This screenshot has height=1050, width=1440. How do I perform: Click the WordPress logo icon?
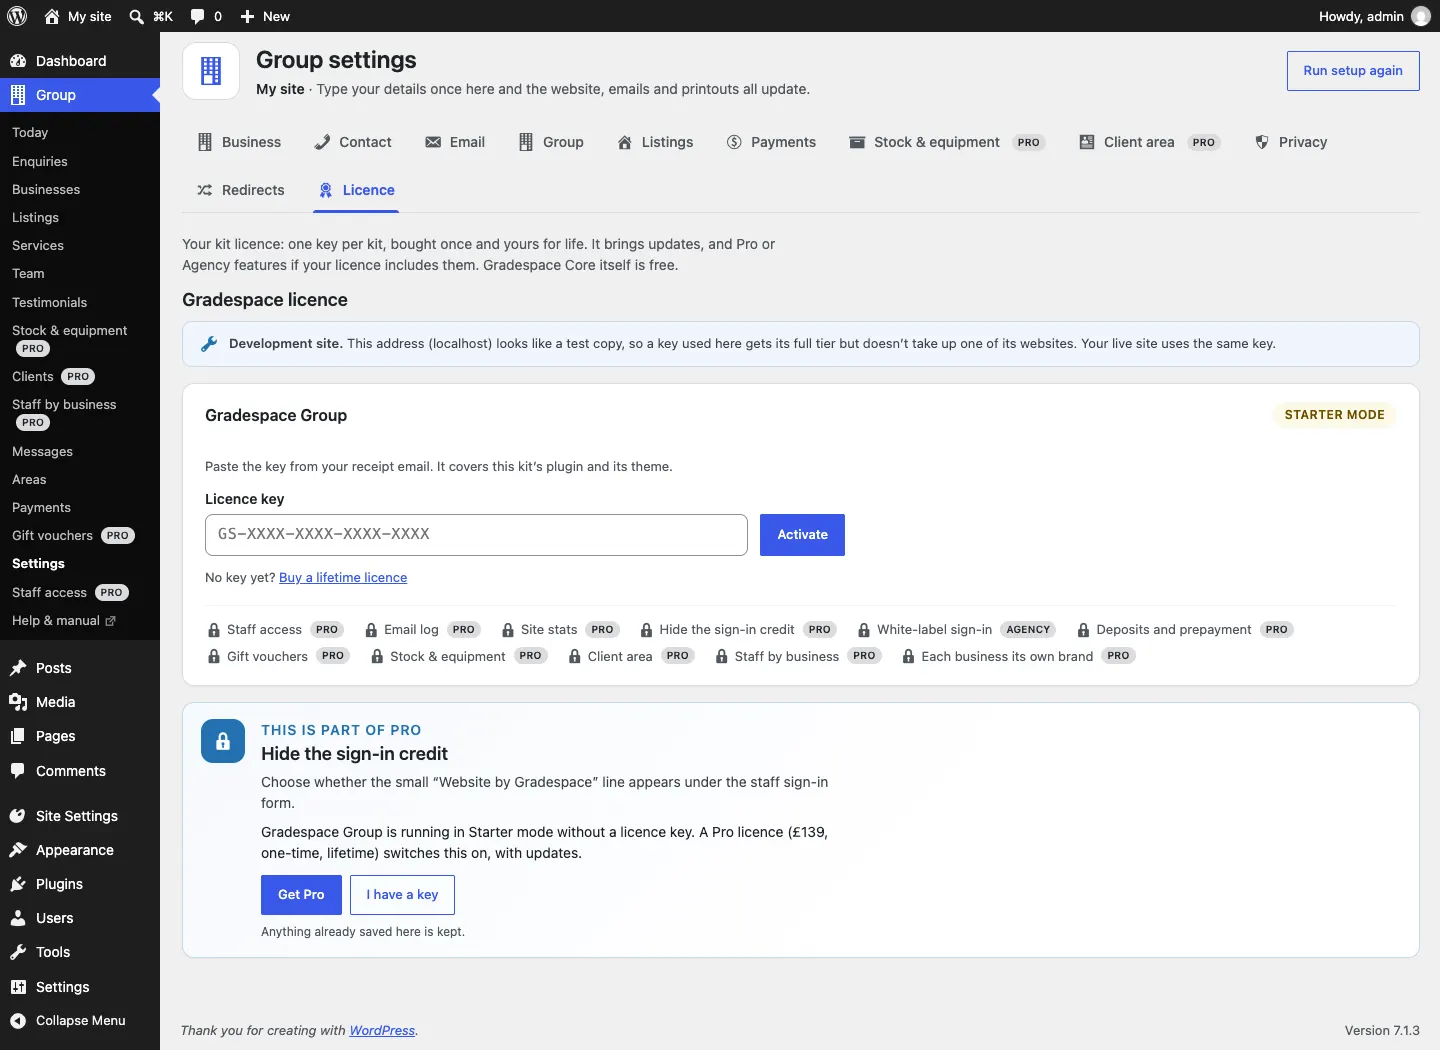pos(17,16)
